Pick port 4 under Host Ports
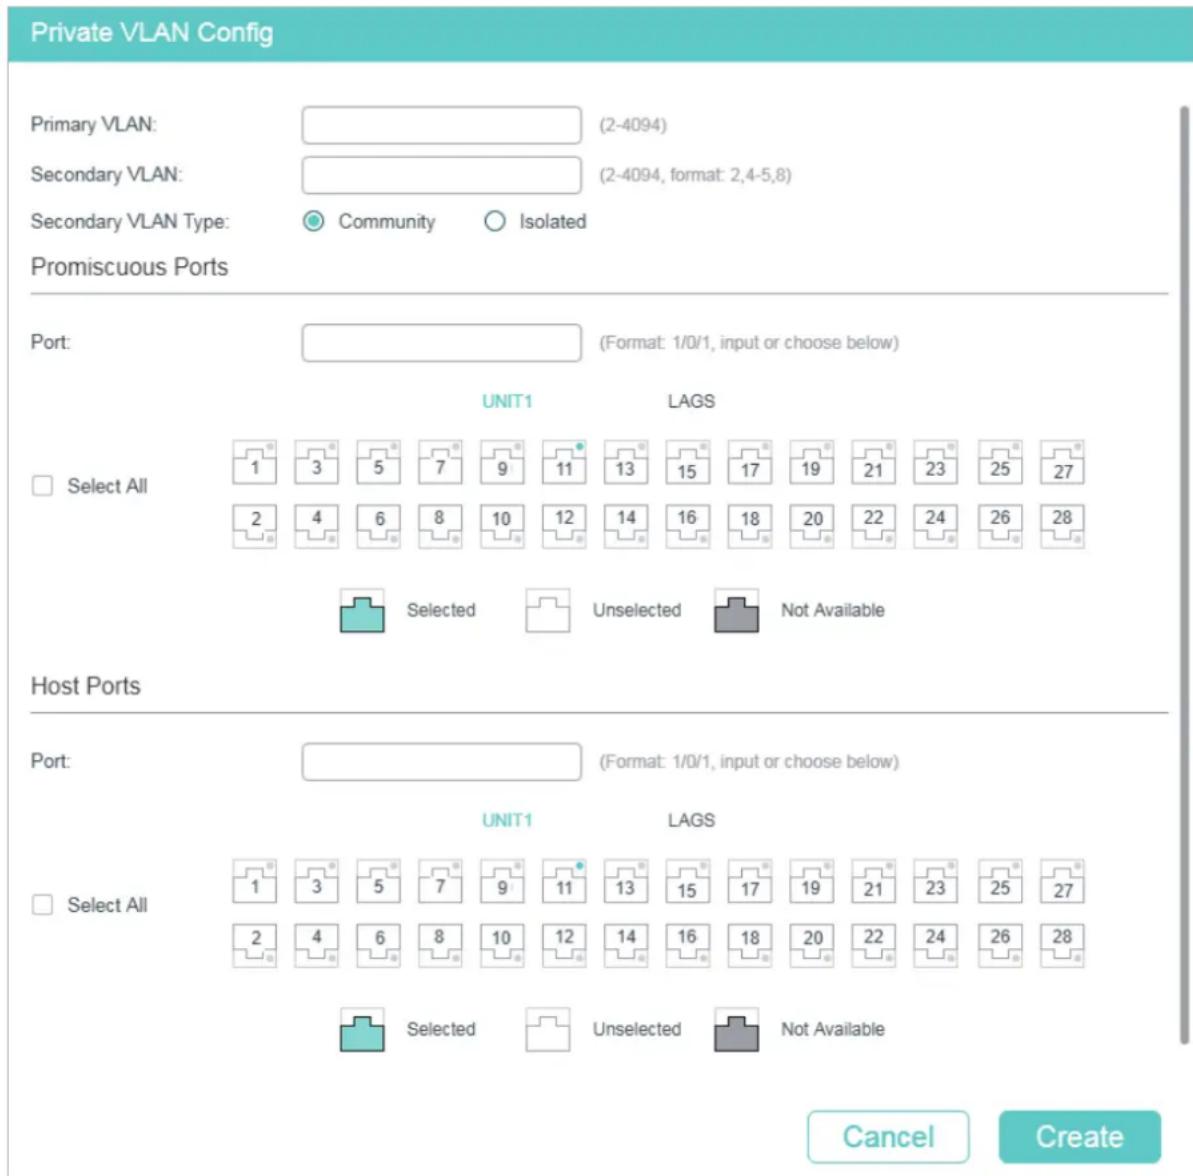This screenshot has width=1193, height=1176. pyautogui.click(x=317, y=946)
